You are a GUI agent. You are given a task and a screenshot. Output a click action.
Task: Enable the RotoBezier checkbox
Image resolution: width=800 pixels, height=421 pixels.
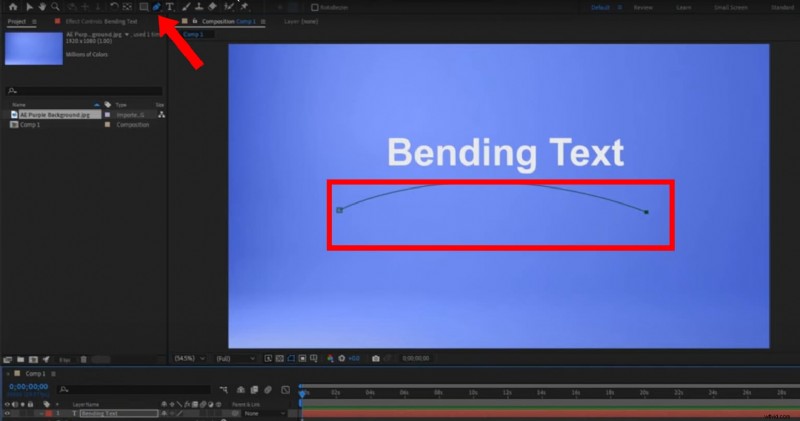(315, 8)
